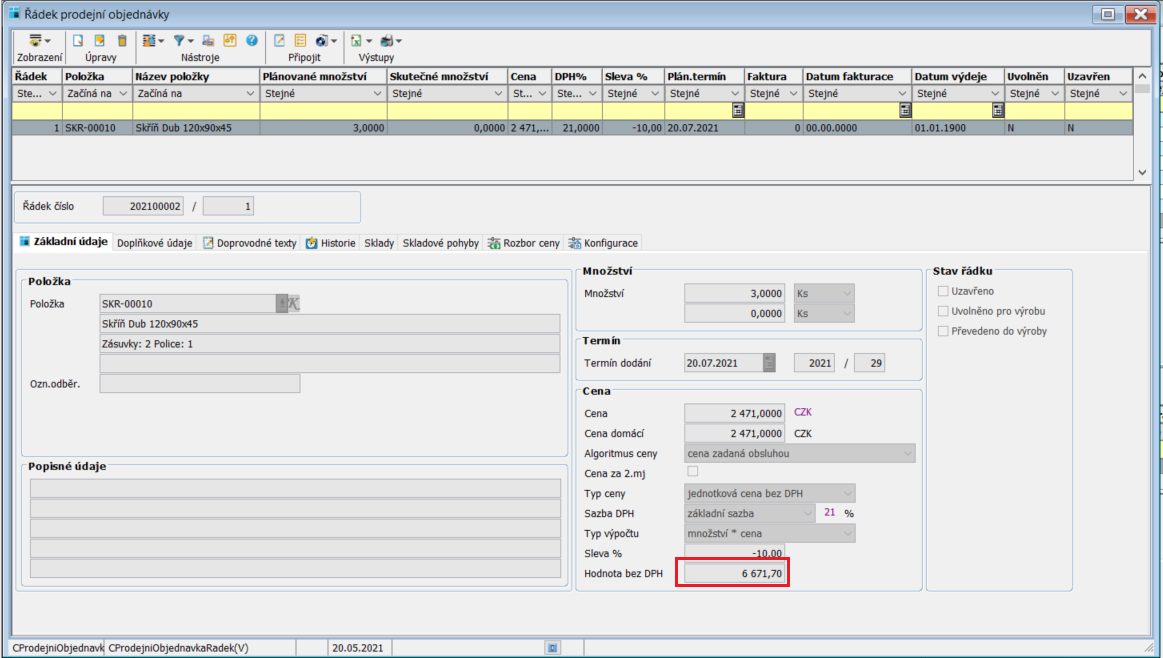The height and width of the screenshot is (658, 1163).
Task: Click calendar icon in Plán.termín filter cell
Action: [x=737, y=111]
